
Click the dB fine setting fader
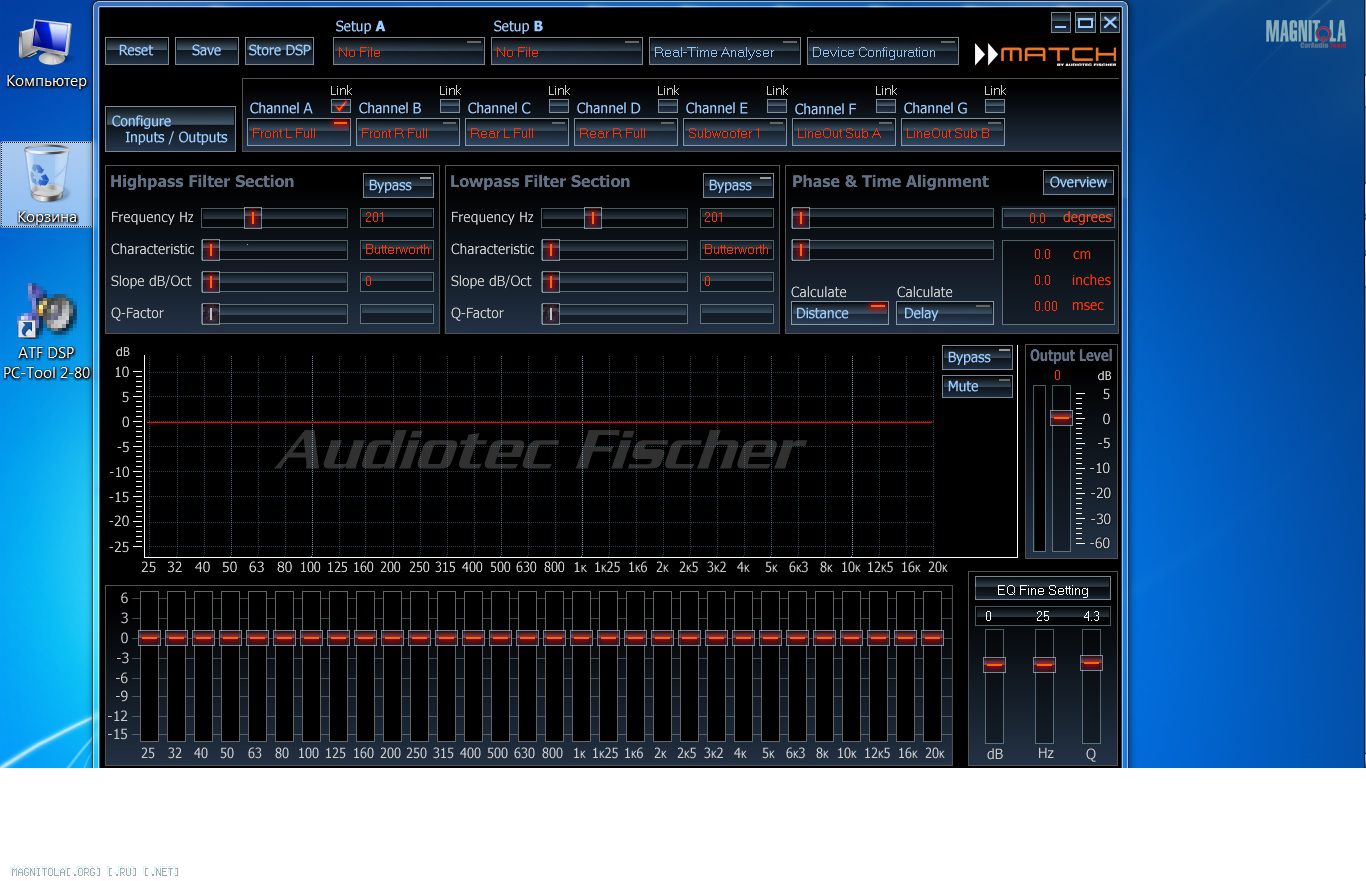click(994, 664)
